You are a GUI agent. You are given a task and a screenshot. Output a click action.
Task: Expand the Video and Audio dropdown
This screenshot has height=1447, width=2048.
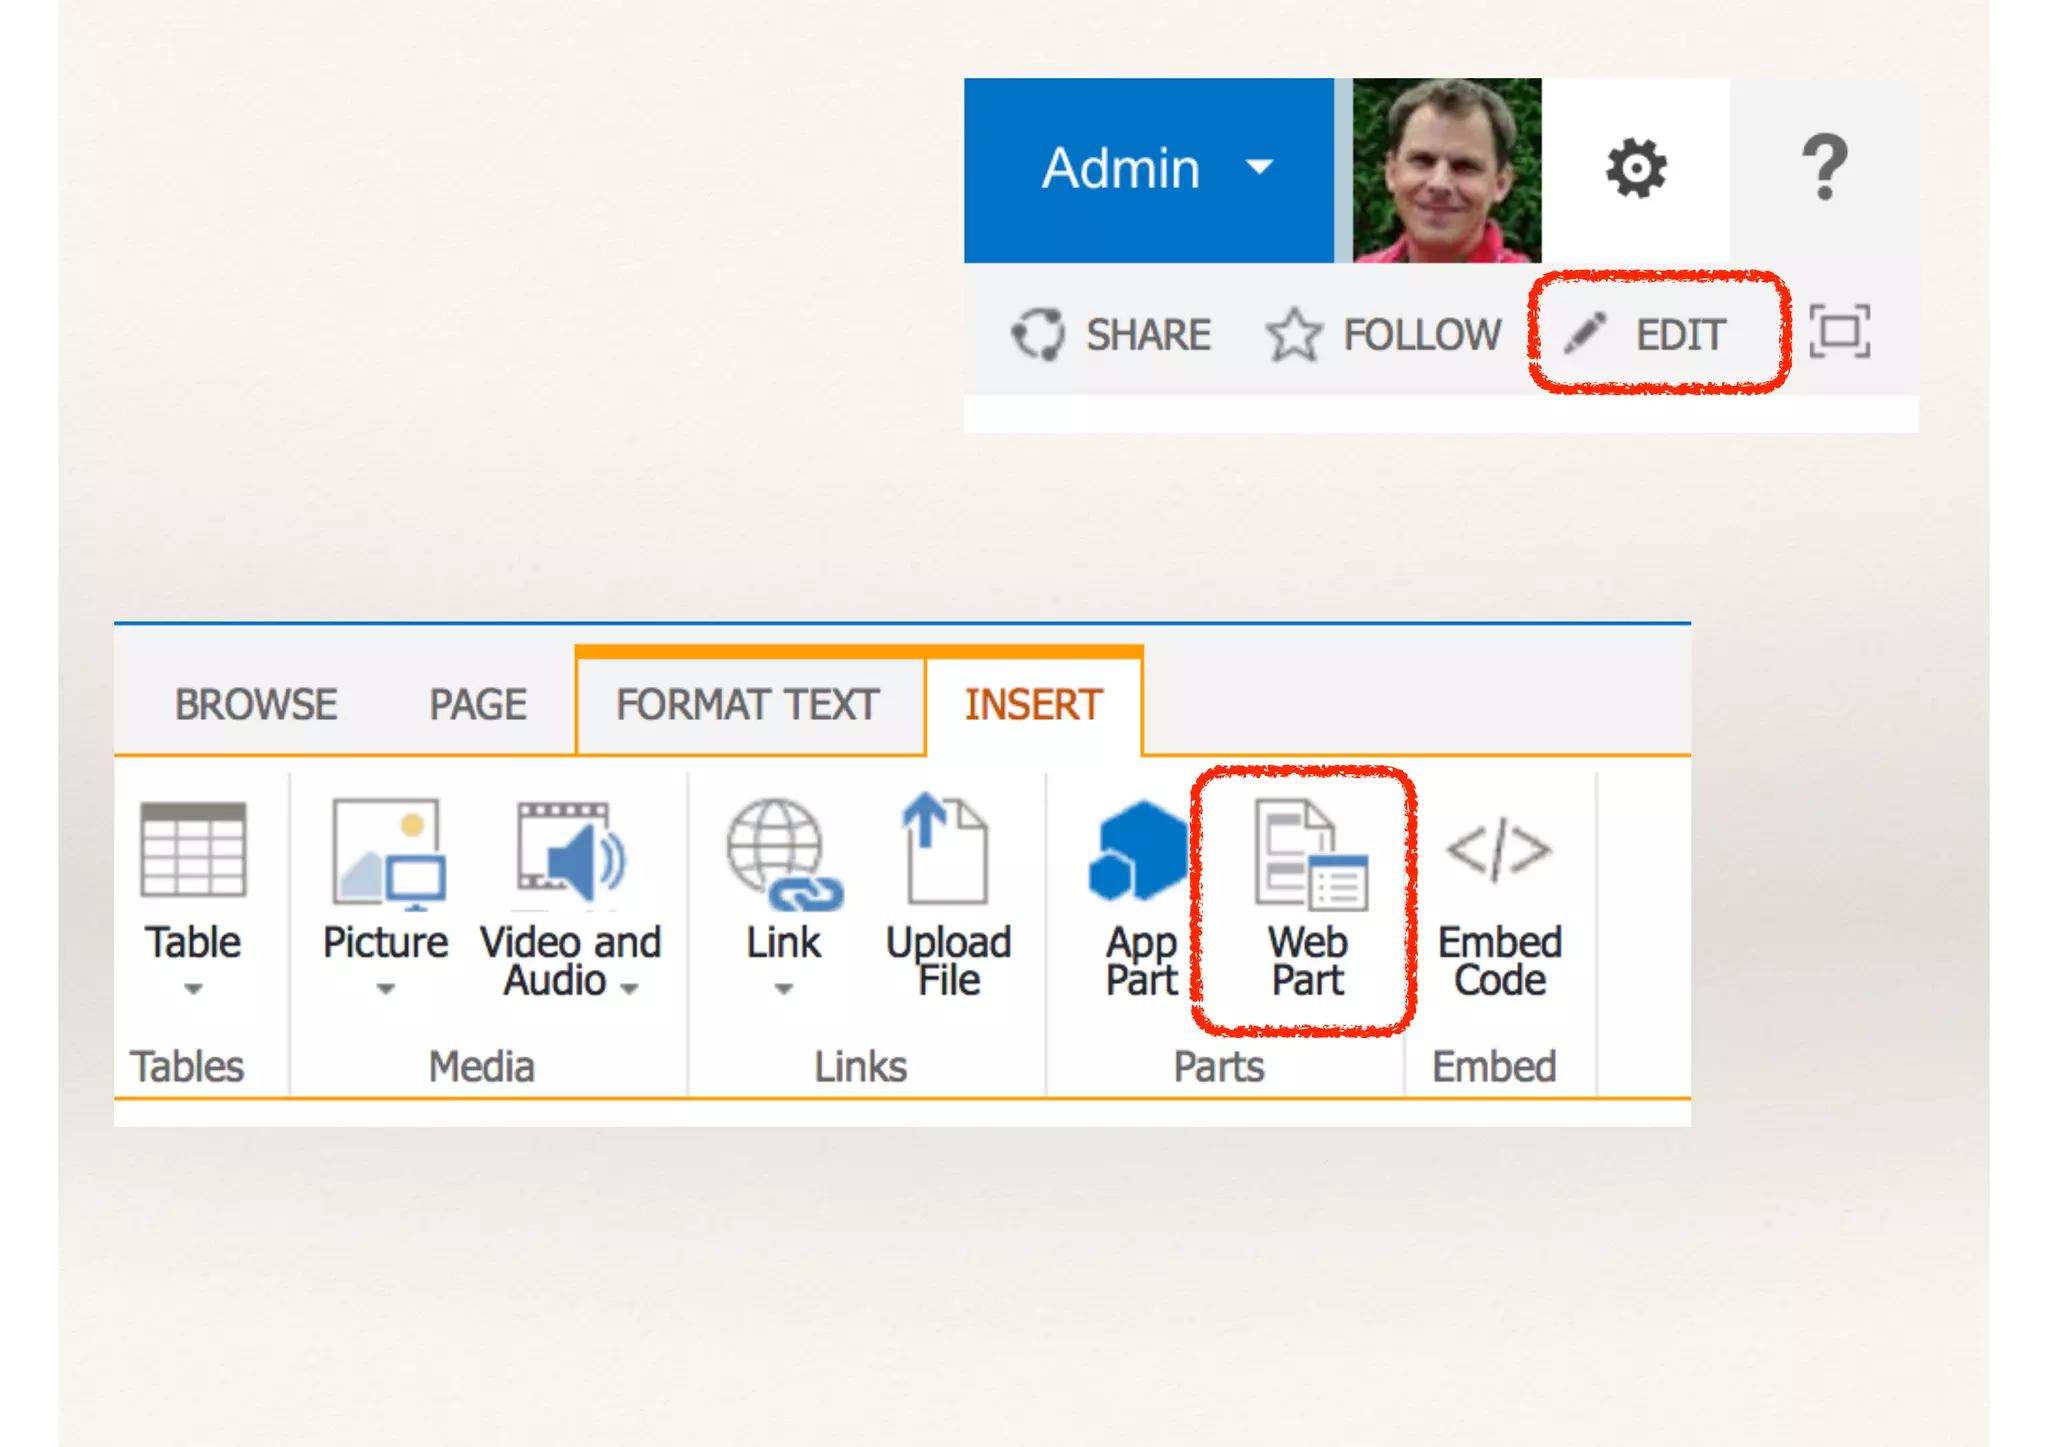[x=629, y=989]
